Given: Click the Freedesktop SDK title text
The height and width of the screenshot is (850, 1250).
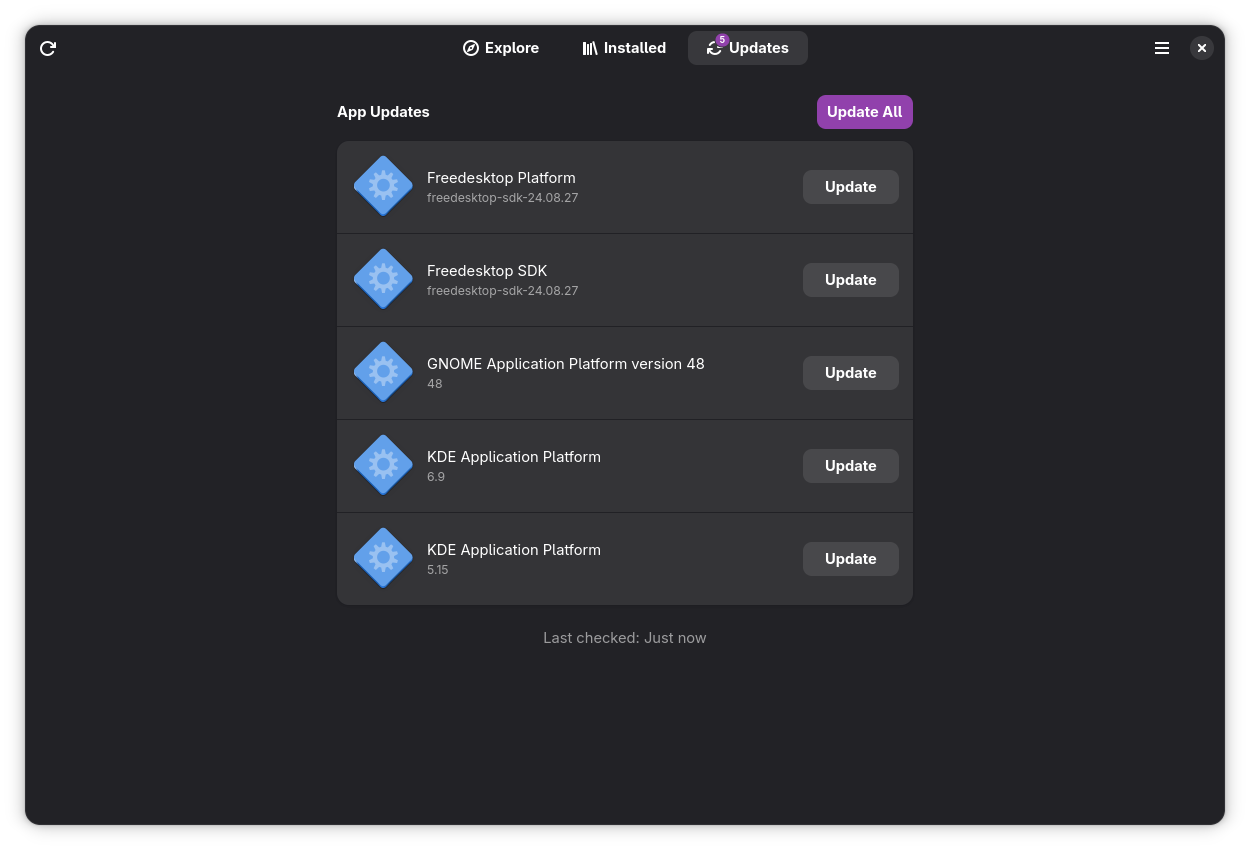Looking at the screenshot, I should coord(487,271).
